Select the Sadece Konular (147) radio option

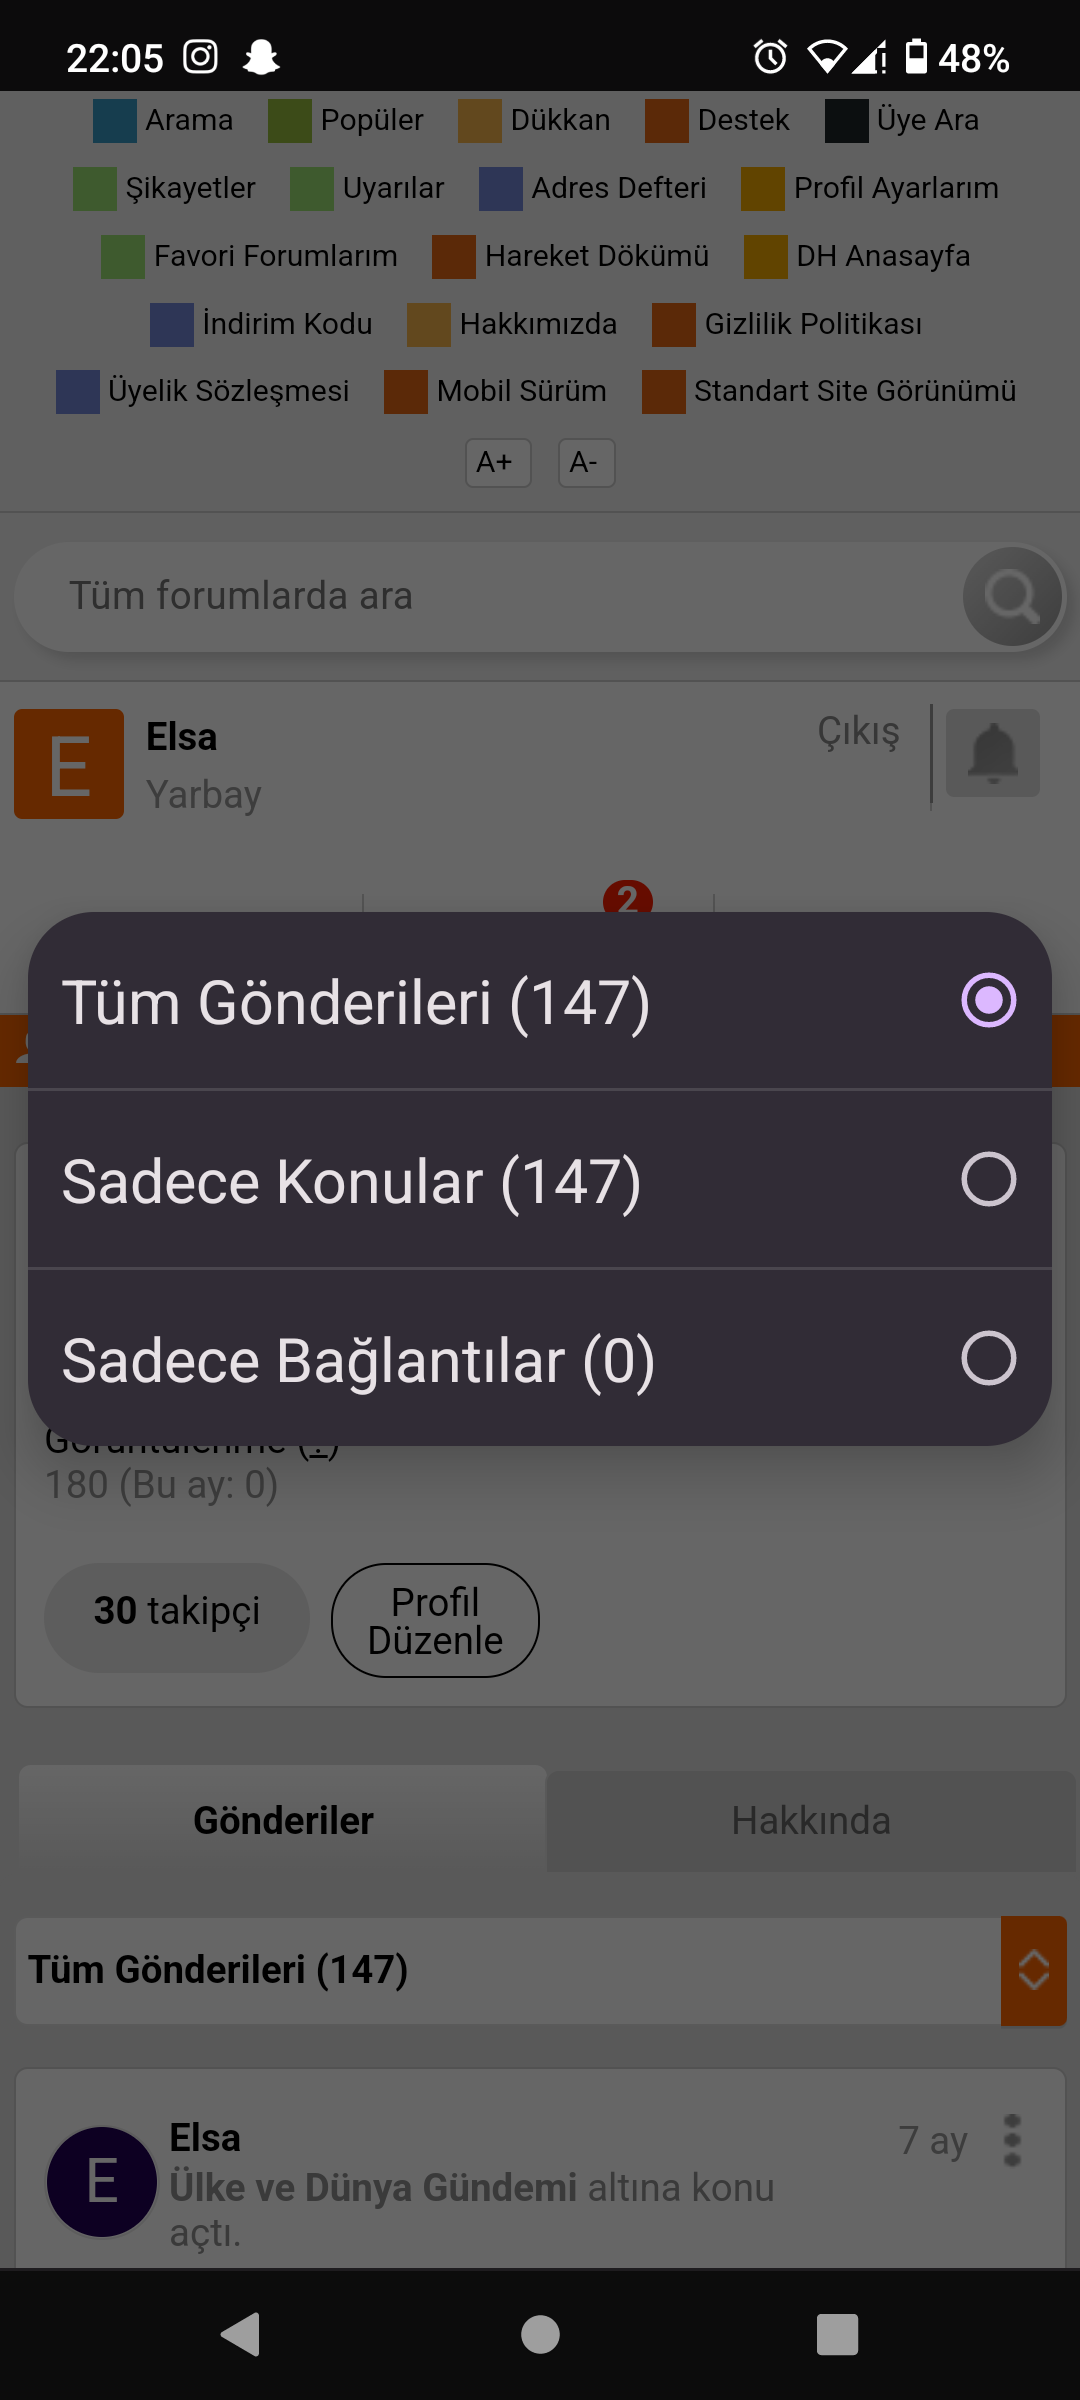point(540,1180)
